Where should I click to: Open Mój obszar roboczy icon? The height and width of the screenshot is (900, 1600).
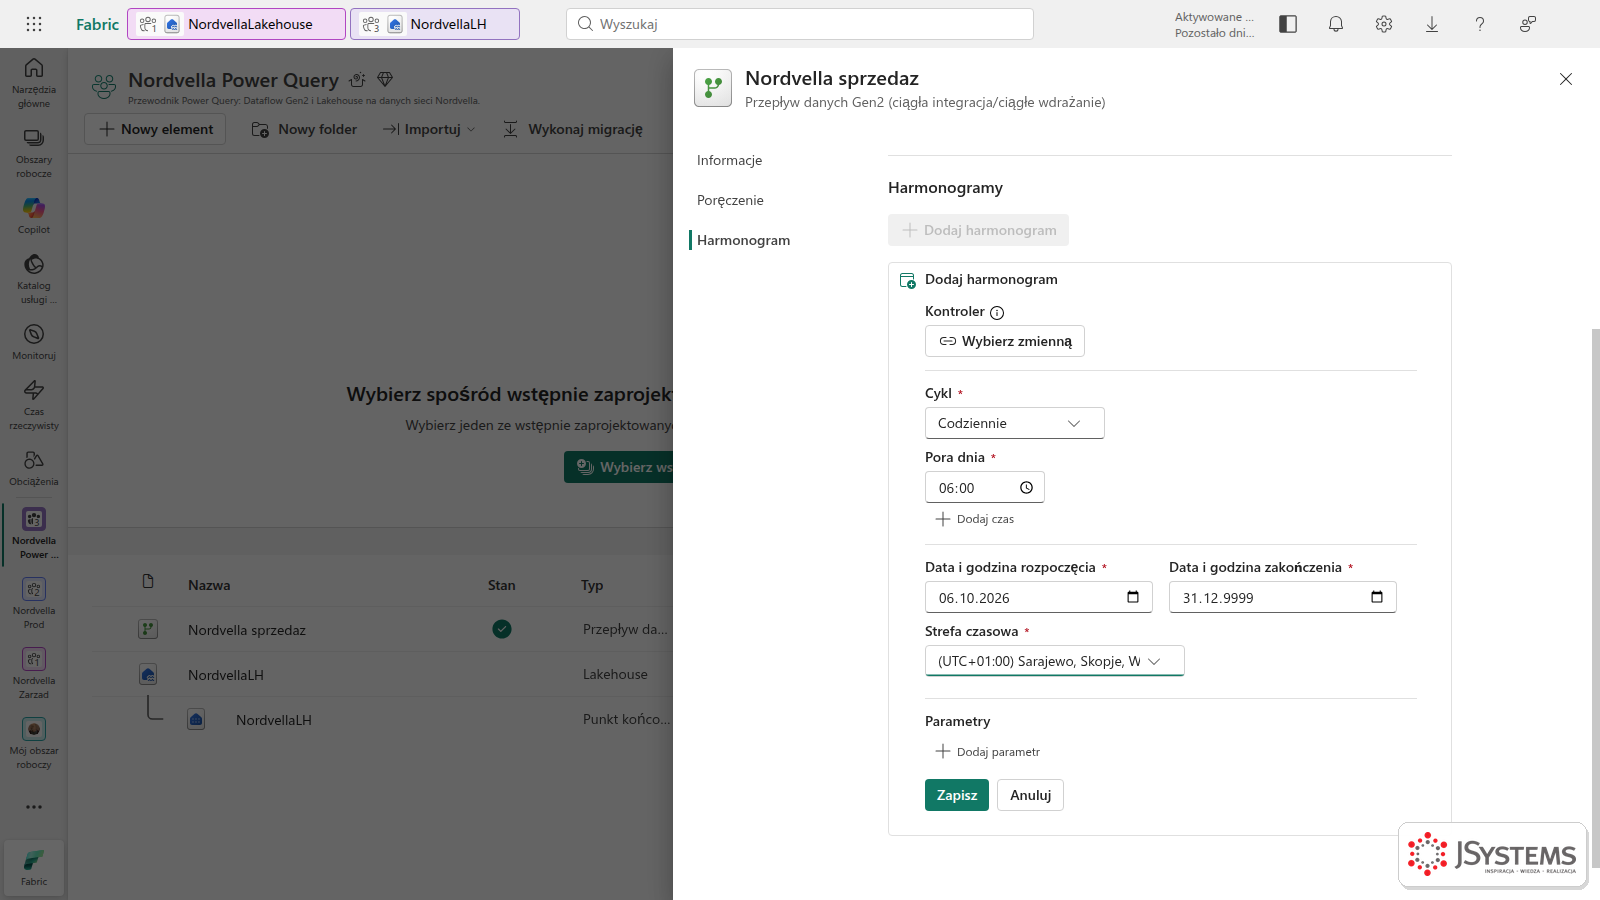click(x=34, y=743)
